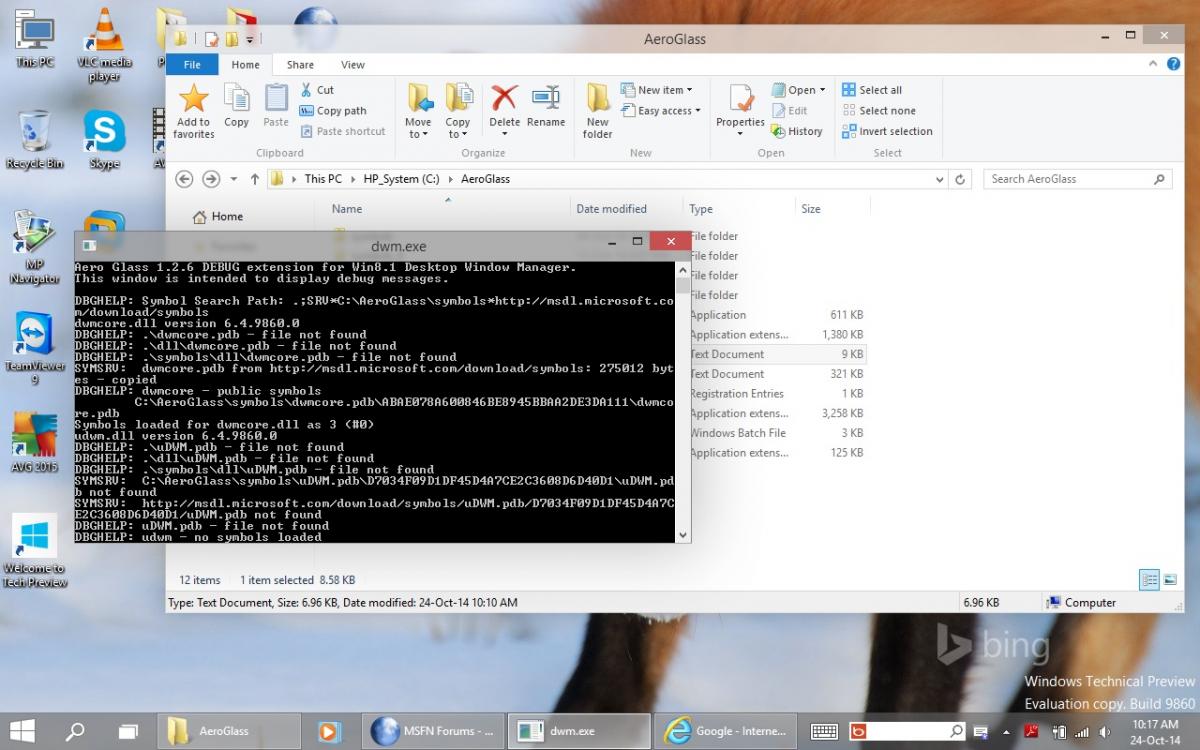Image resolution: width=1200 pixels, height=750 pixels.
Task: Select TeamViewer 9 desktop icon
Action: 35,348
